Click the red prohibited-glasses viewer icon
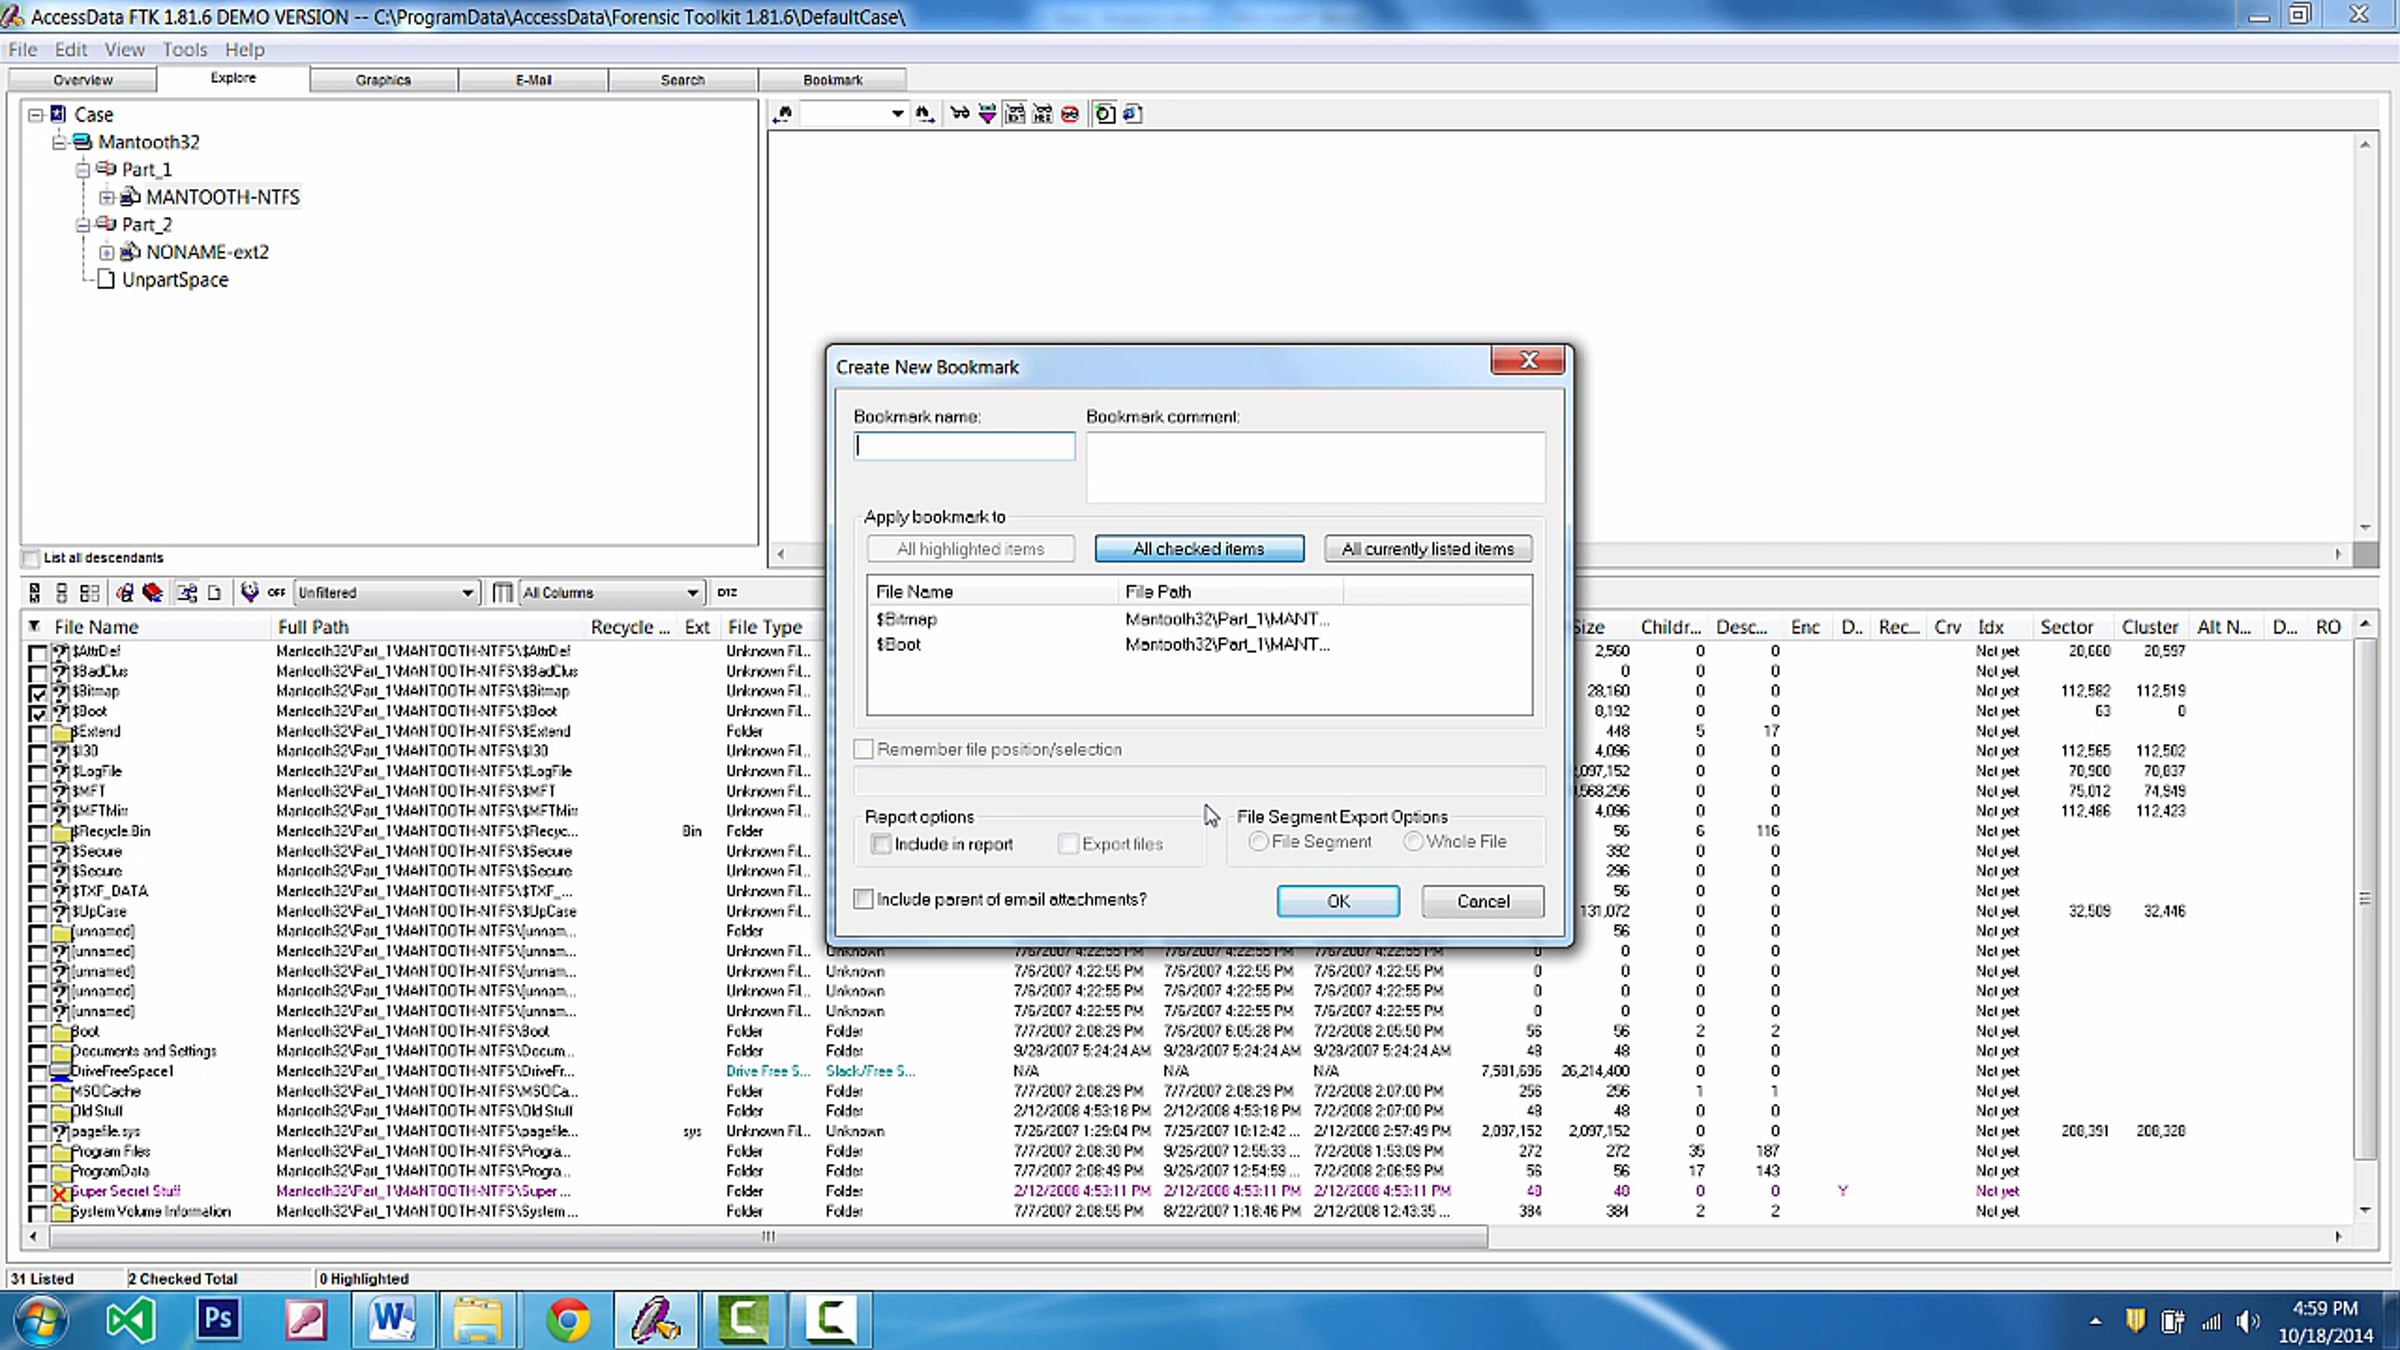 (1070, 114)
